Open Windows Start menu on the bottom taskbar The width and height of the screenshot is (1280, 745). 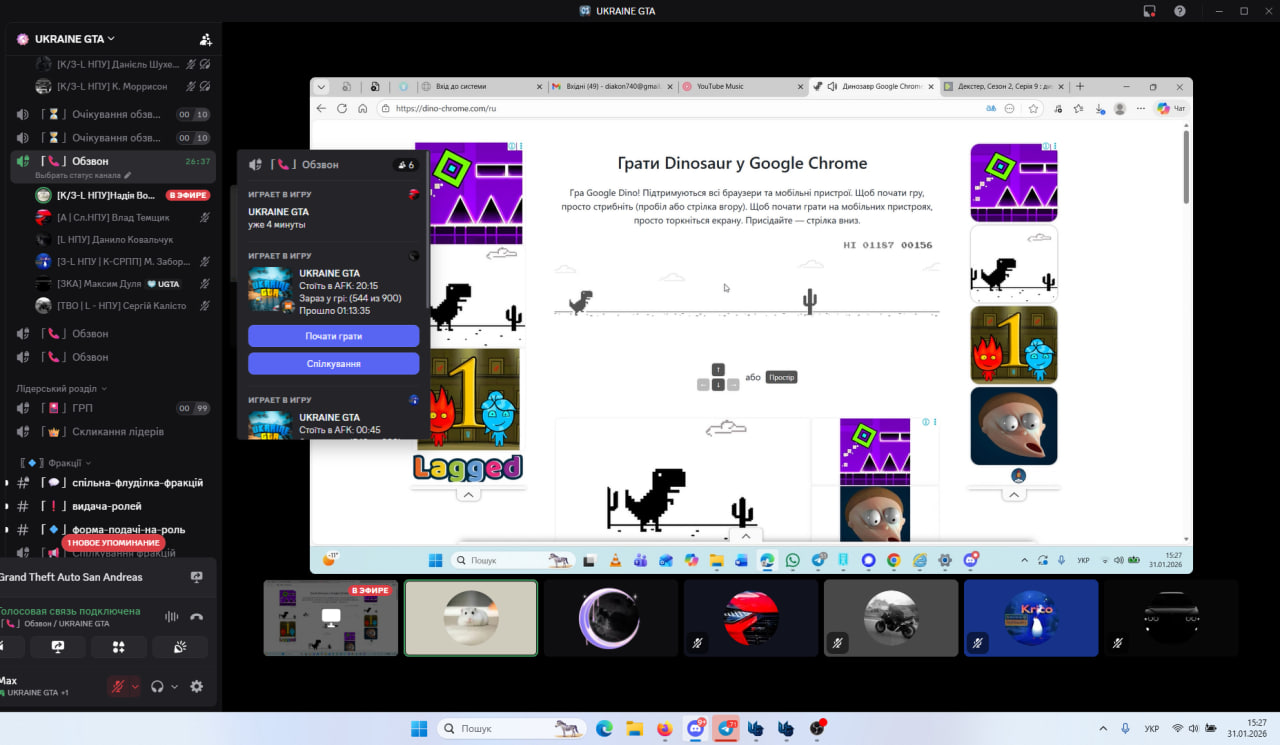(x=418, y=728)
